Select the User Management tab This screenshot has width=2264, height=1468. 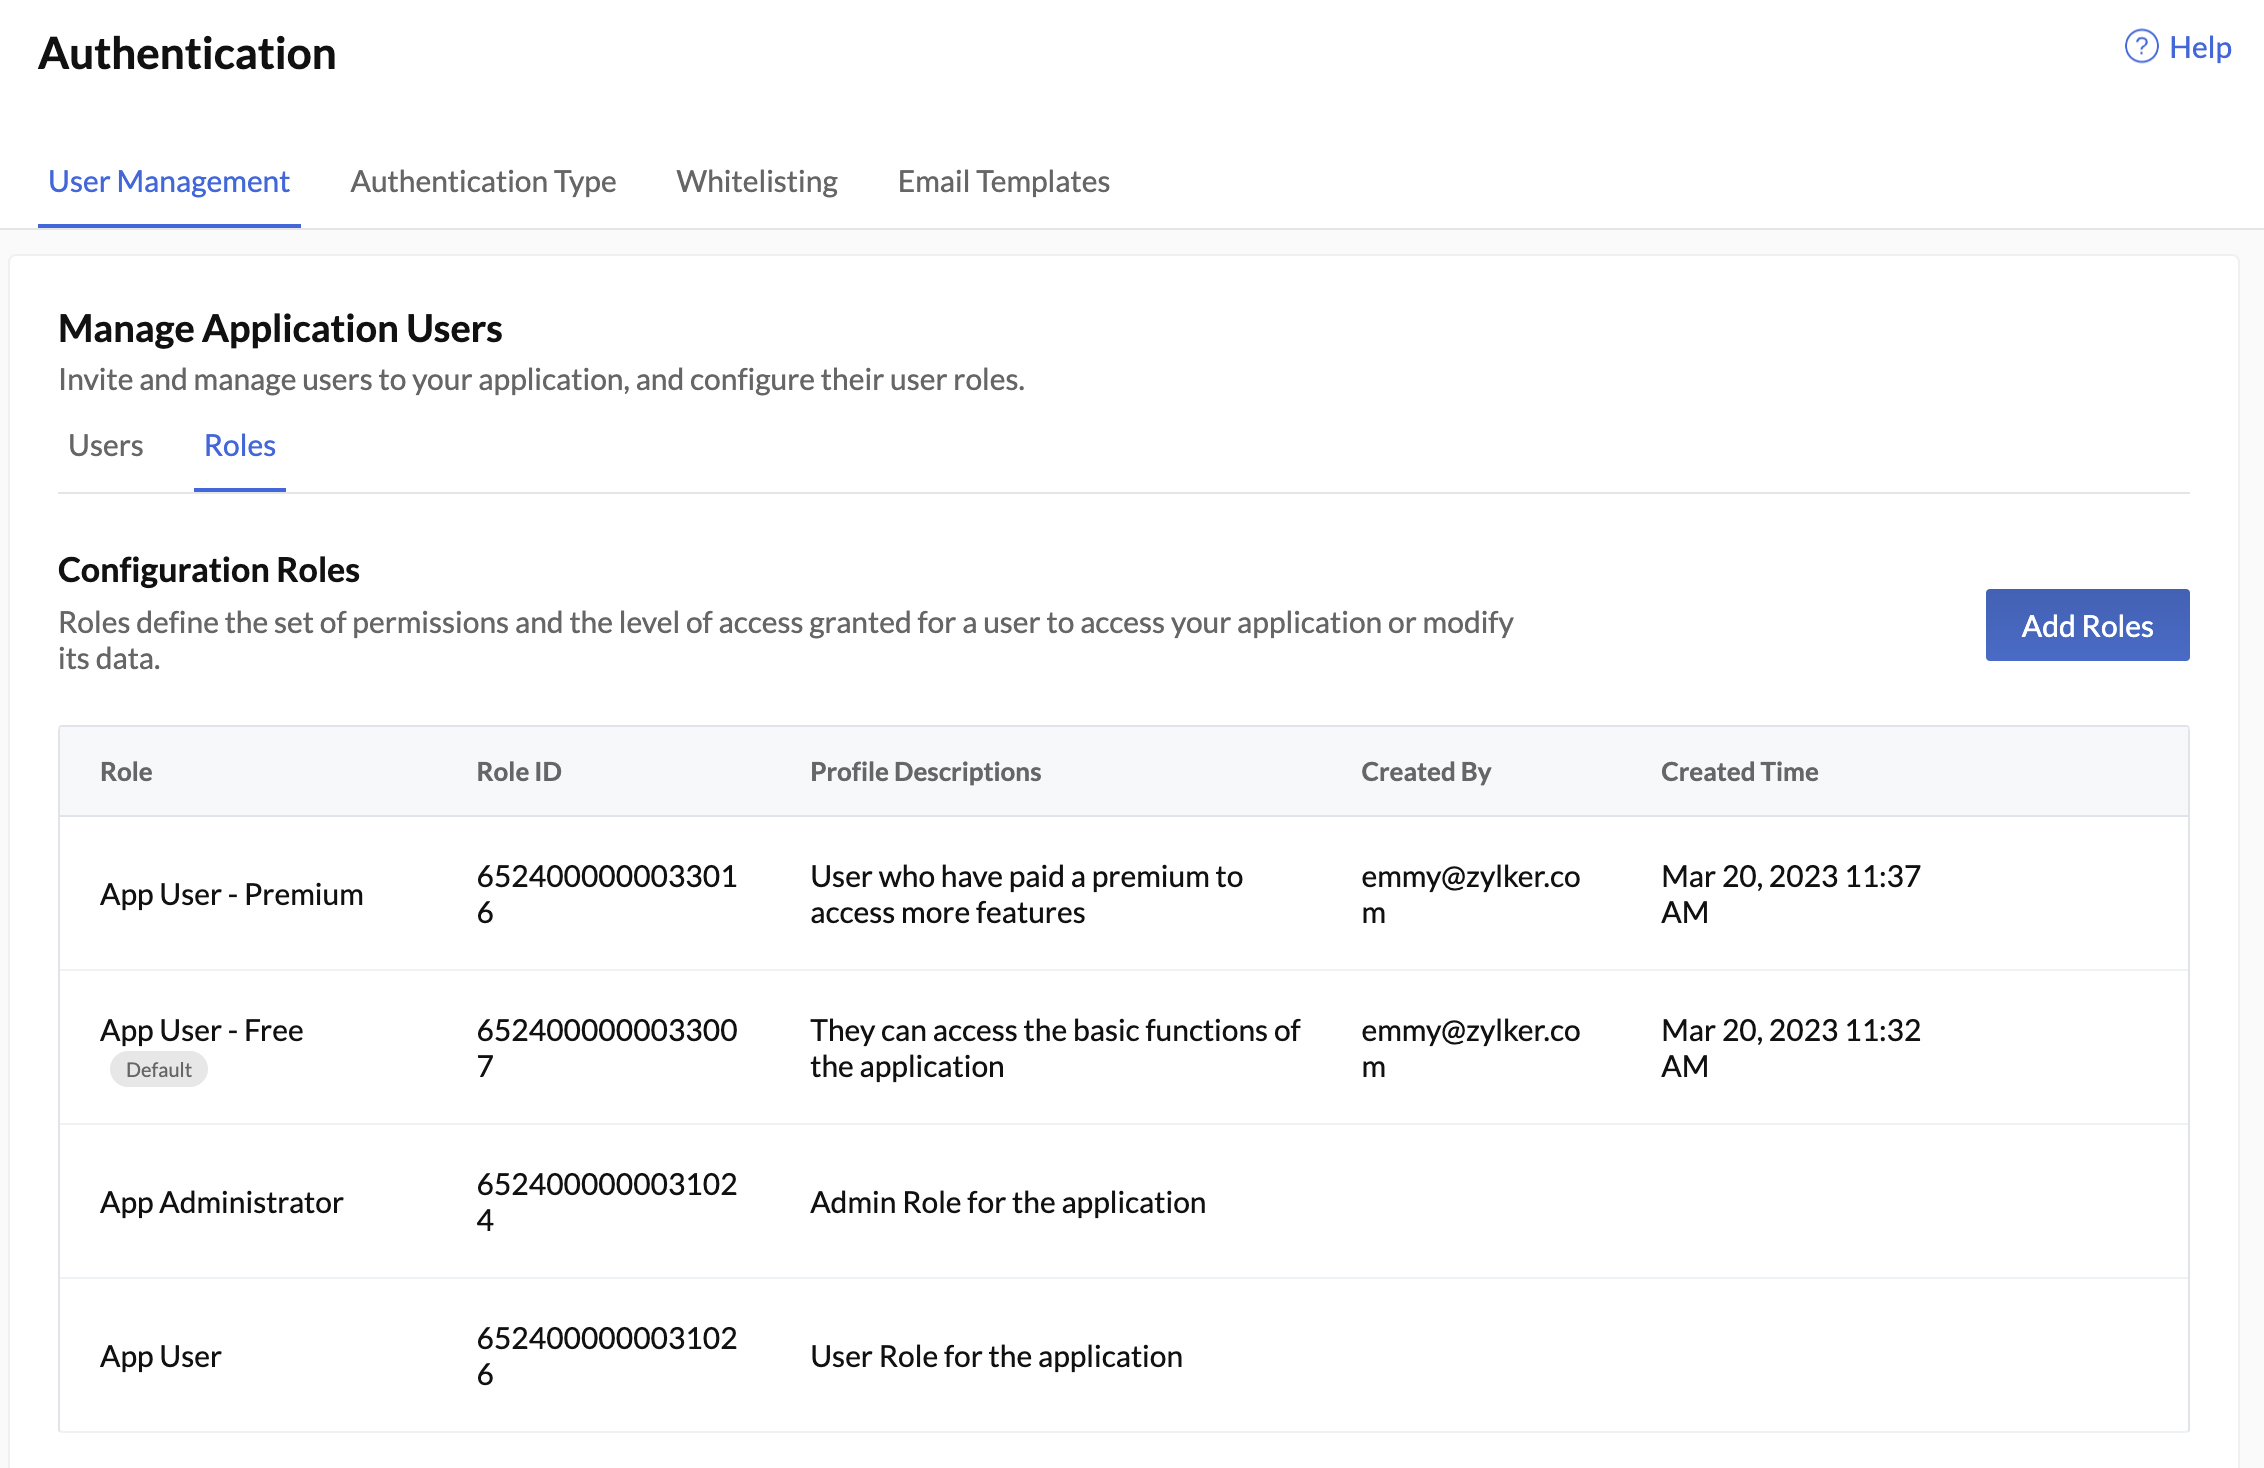coord(168,181)
